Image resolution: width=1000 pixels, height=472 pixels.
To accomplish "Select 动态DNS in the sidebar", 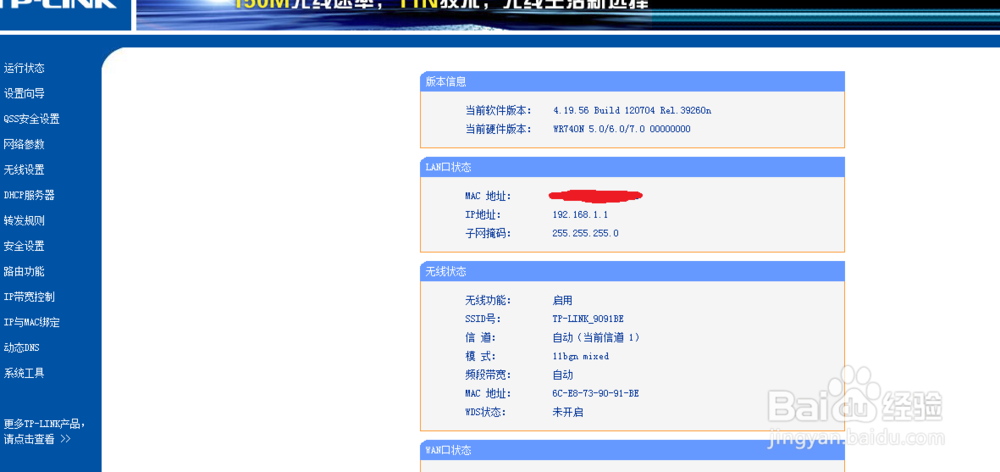I will 22,348.
